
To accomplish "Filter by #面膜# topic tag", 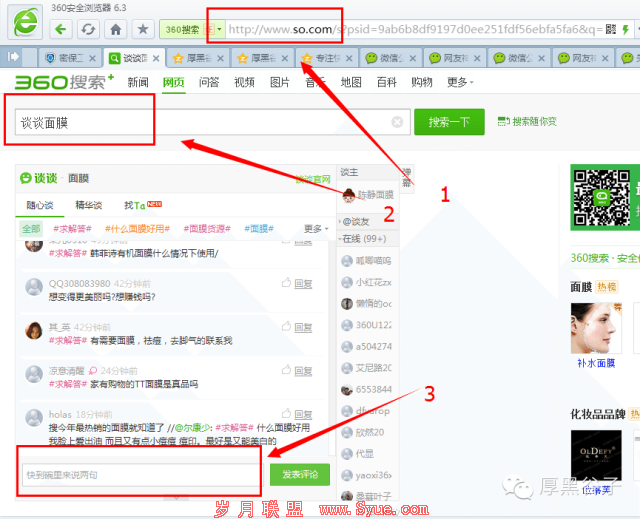I will coord(259,229).
